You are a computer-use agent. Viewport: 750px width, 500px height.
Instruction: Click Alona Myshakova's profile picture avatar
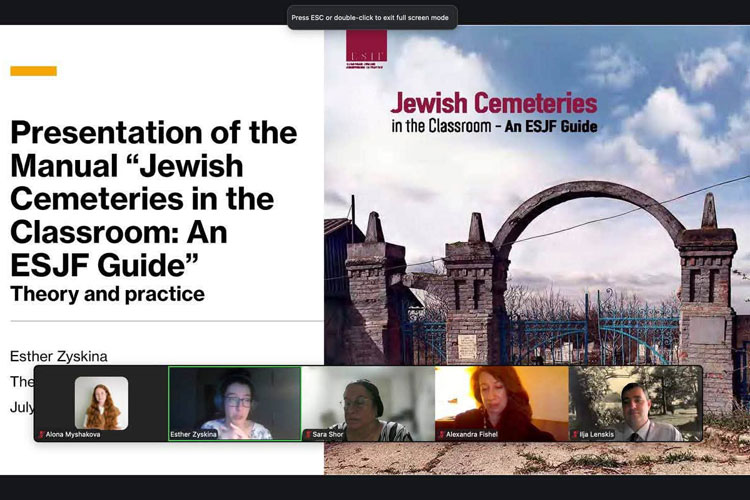tap(101, 403)
